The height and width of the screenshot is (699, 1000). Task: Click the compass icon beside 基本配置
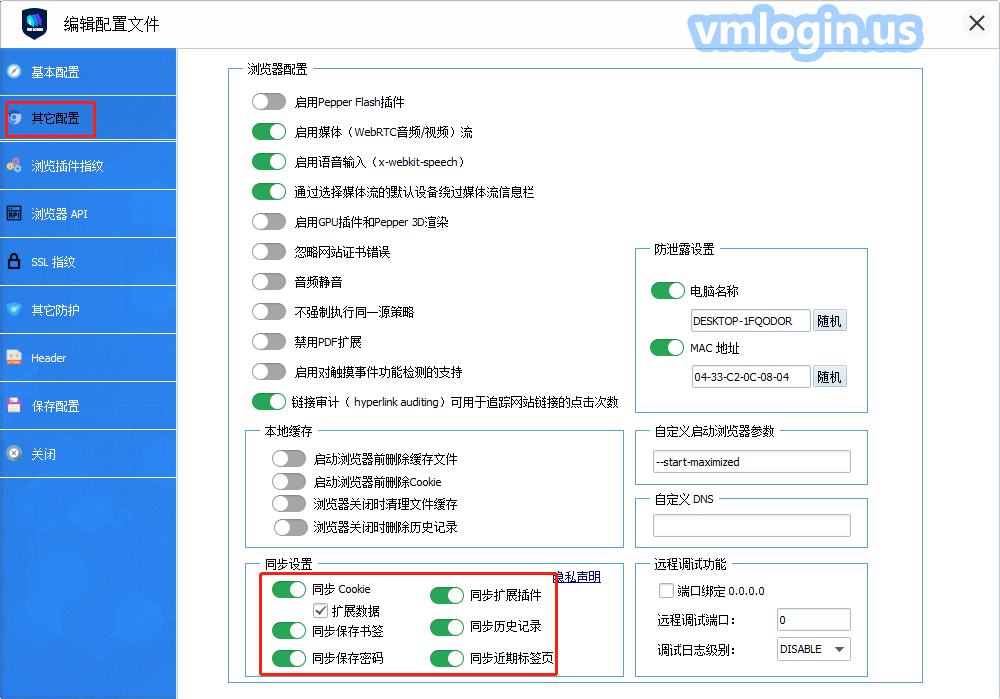point(14,72)
